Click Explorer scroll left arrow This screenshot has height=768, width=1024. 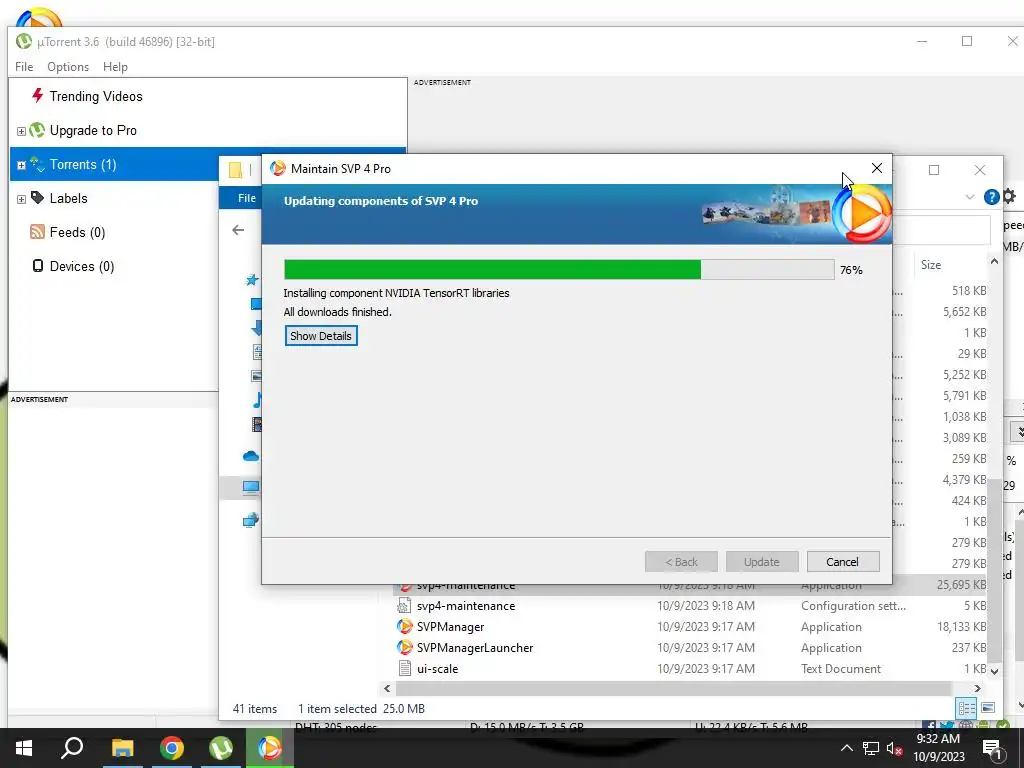click(x=387, y=688)
